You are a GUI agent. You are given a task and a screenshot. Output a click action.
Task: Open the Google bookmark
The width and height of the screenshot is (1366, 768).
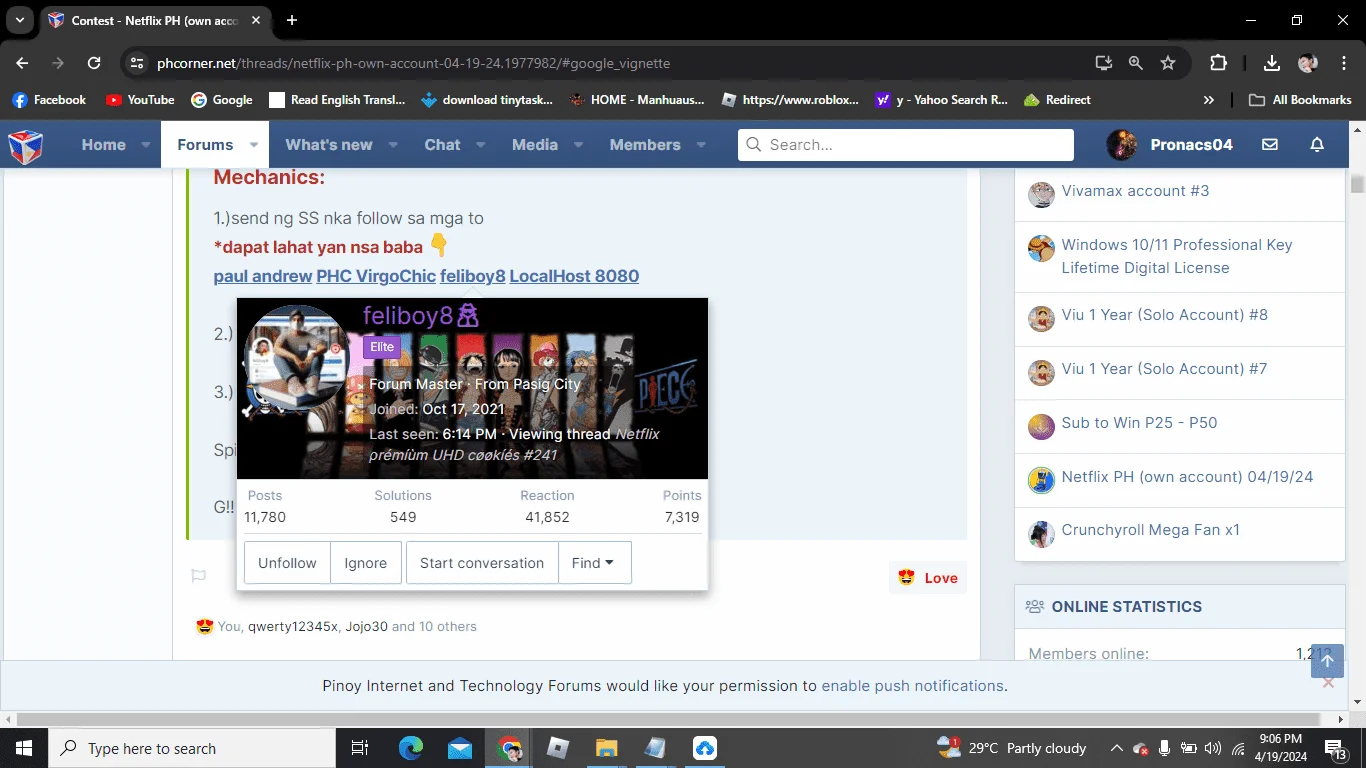click(x=222, y=100)
